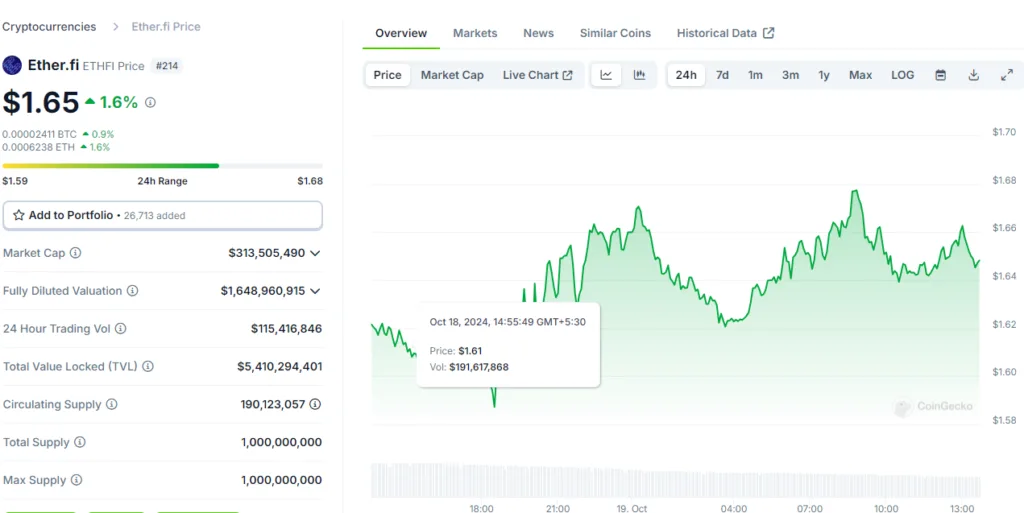Open the calendar date range picker

(x=940, y=75)
